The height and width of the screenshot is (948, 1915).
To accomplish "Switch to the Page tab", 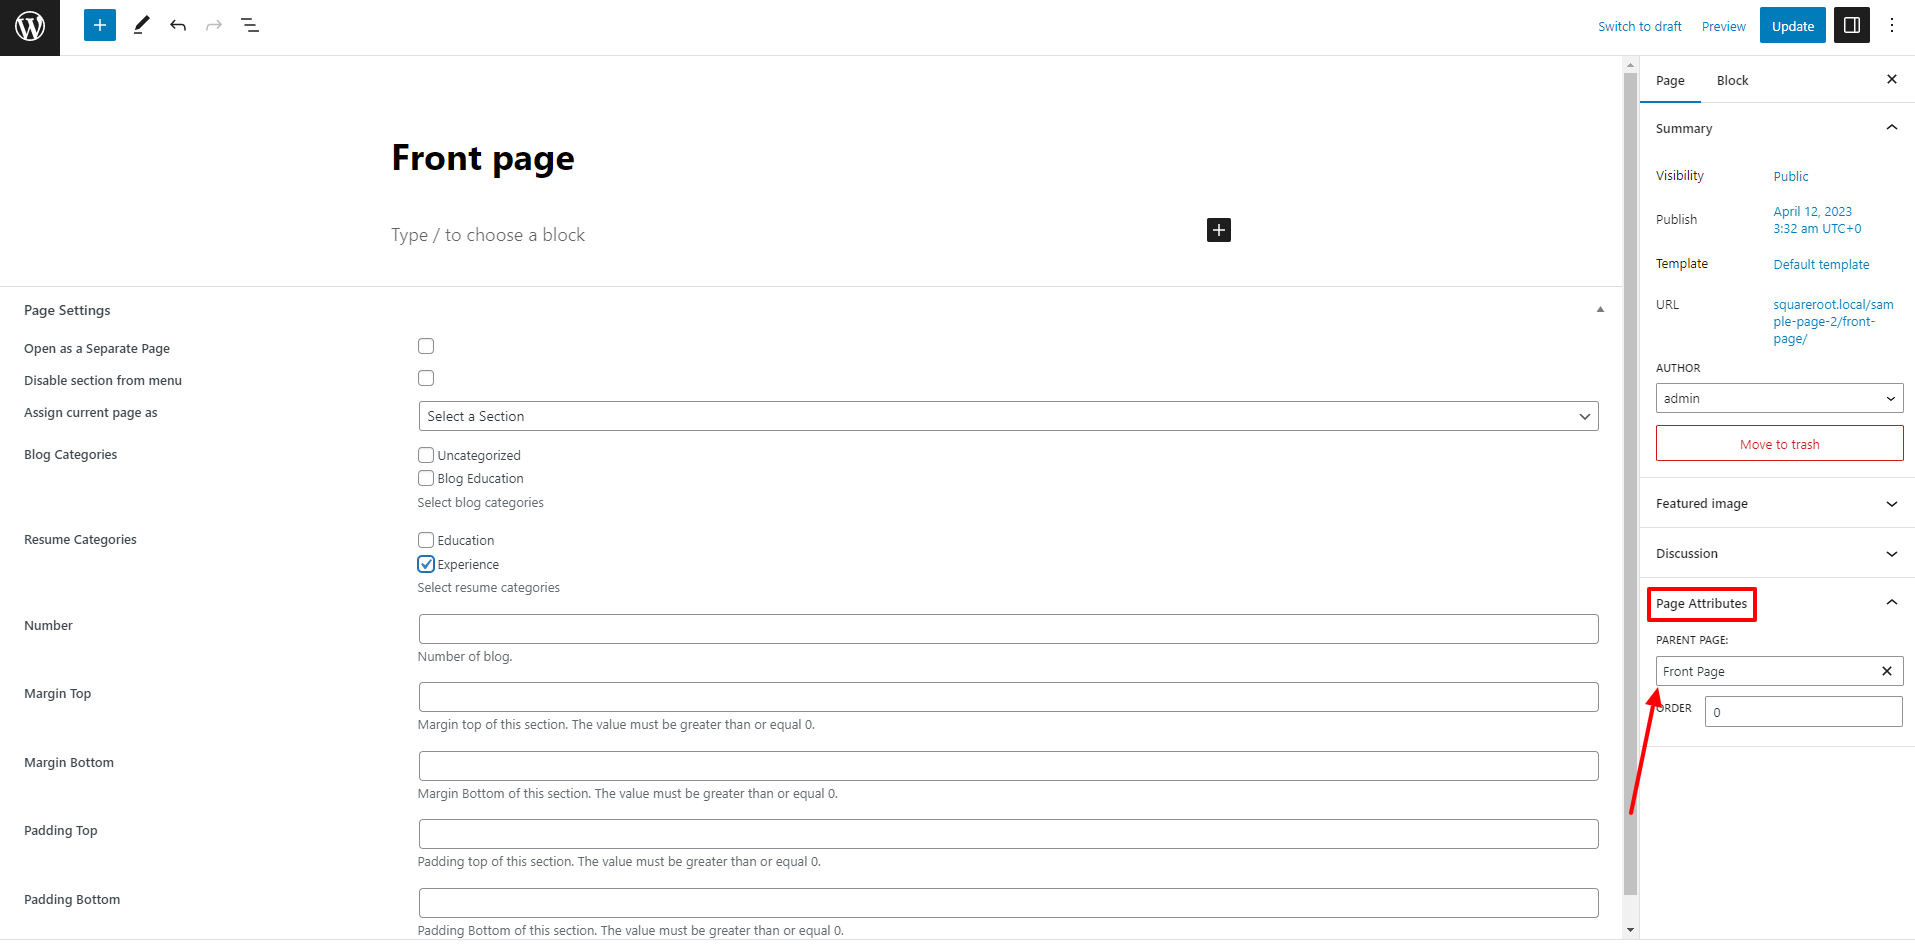I will 1670,80.
